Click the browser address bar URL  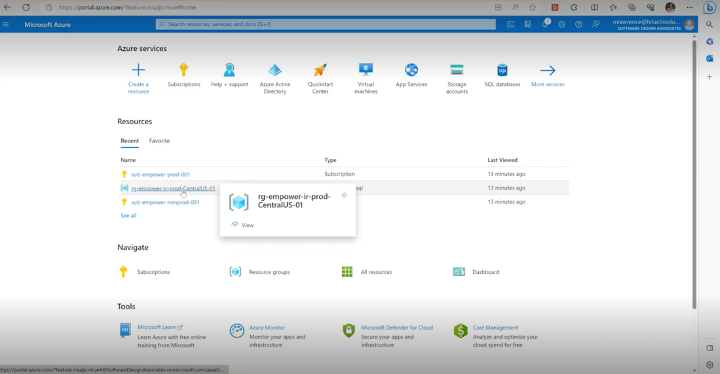pos(127,7)
